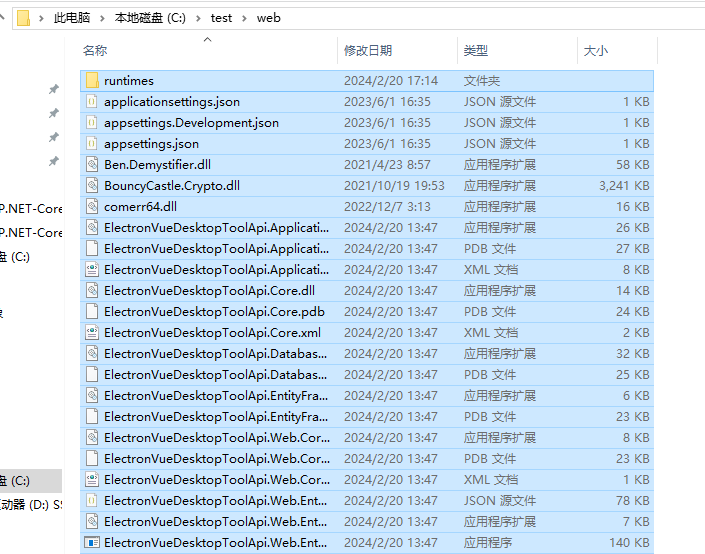This screenshot has height=554, width=705.
Task: Open first P.NET-Core sidebar entry
Action: (31, 209)
